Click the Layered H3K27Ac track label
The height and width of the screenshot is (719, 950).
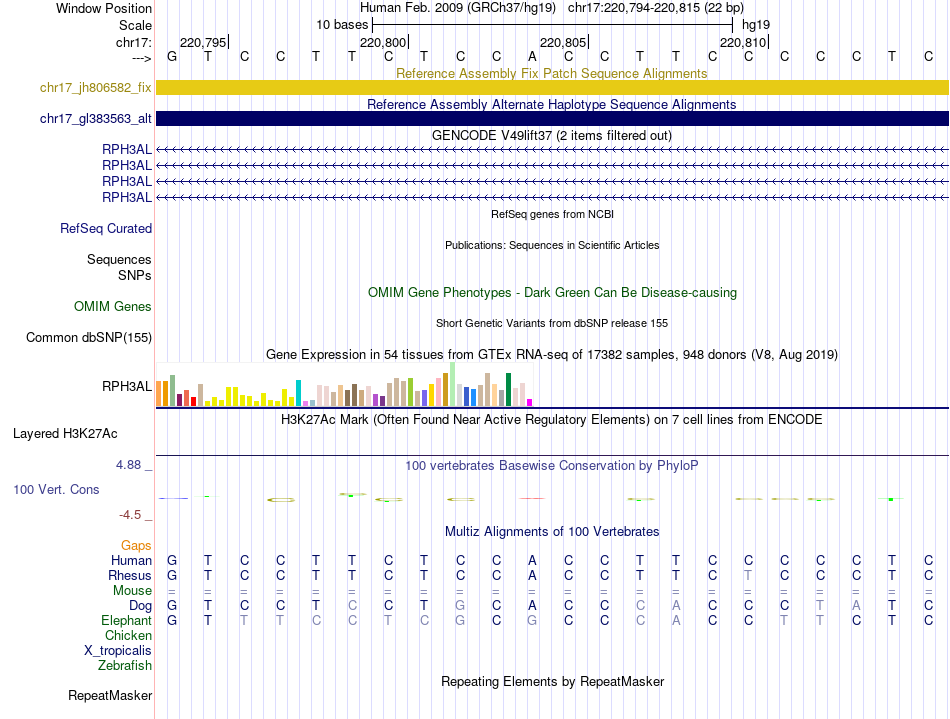pyautogui.click(x=65, y=434)
